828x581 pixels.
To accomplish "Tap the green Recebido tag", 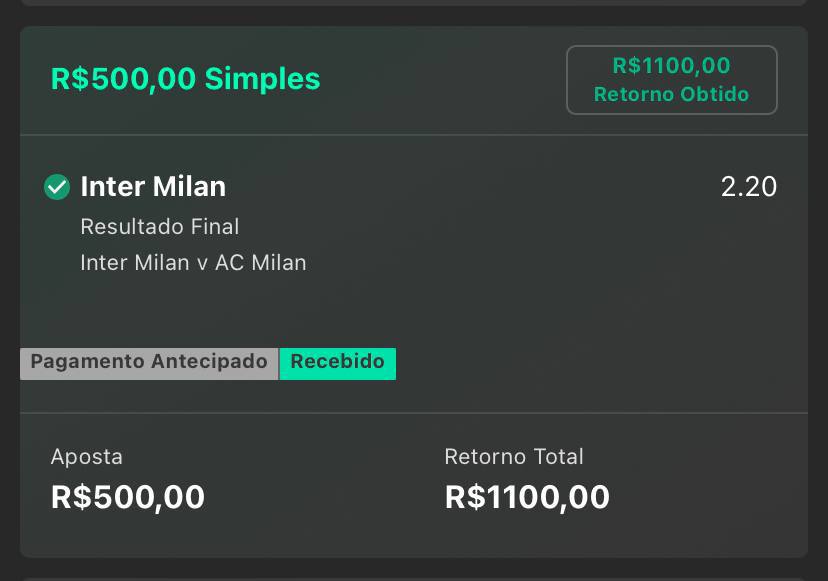I will tap(337, 363).
